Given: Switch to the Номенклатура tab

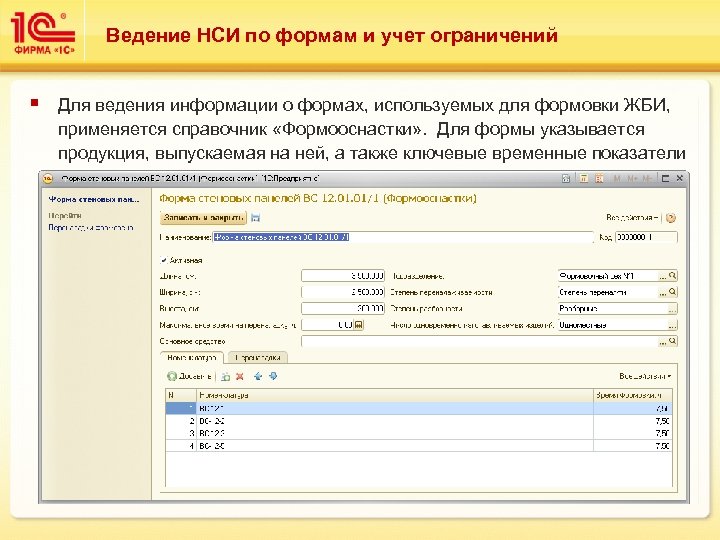Looking at the screenshot, I should point(192,357).
